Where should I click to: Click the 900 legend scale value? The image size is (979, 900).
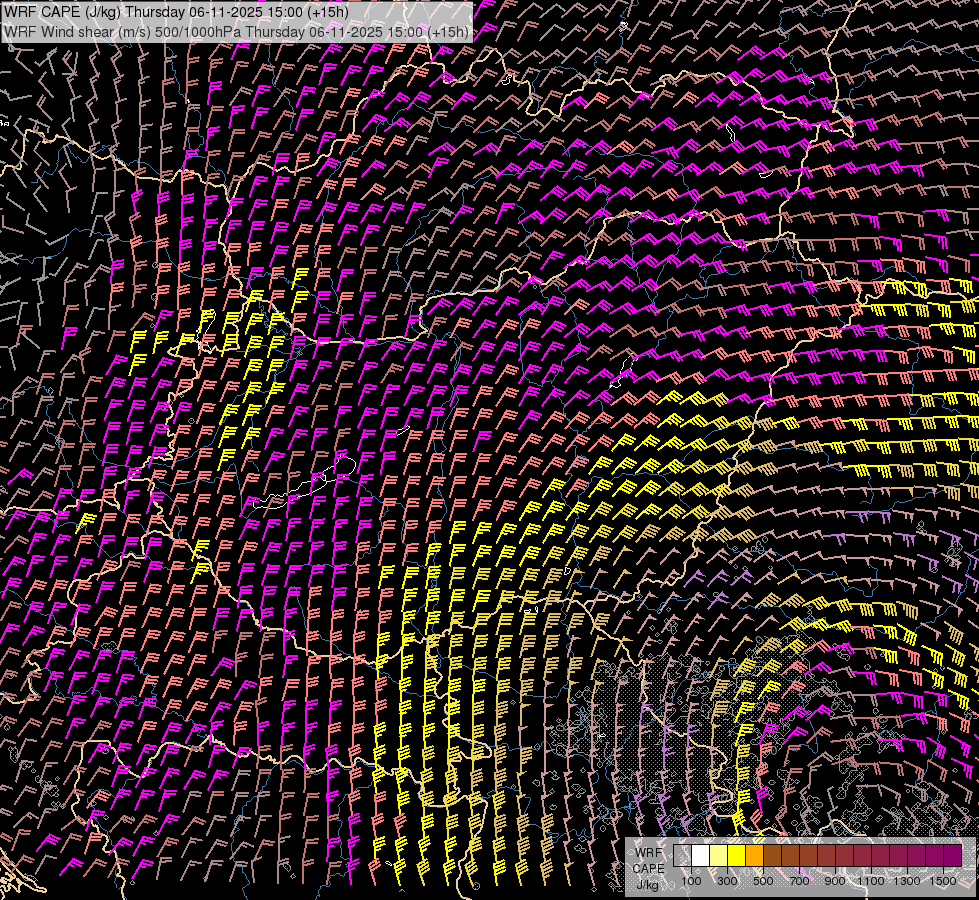tap(835, 881)
